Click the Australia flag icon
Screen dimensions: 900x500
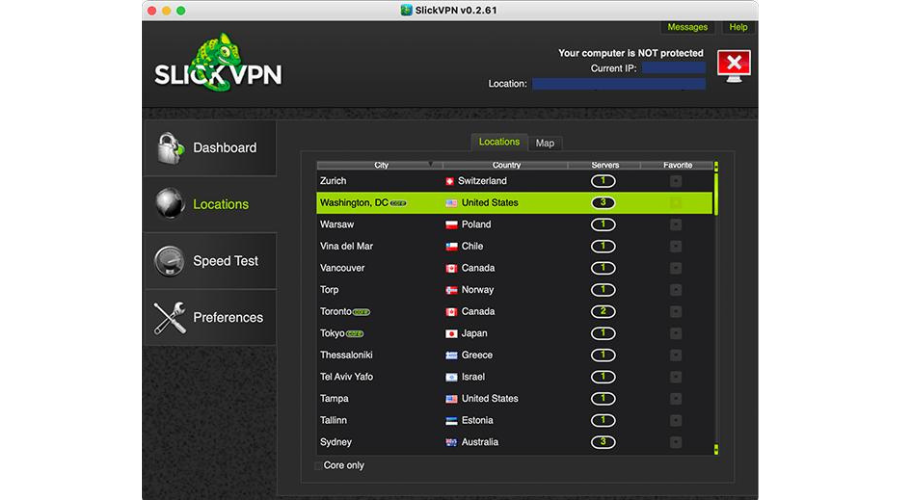pyautogui.click(x=451, y=443)
